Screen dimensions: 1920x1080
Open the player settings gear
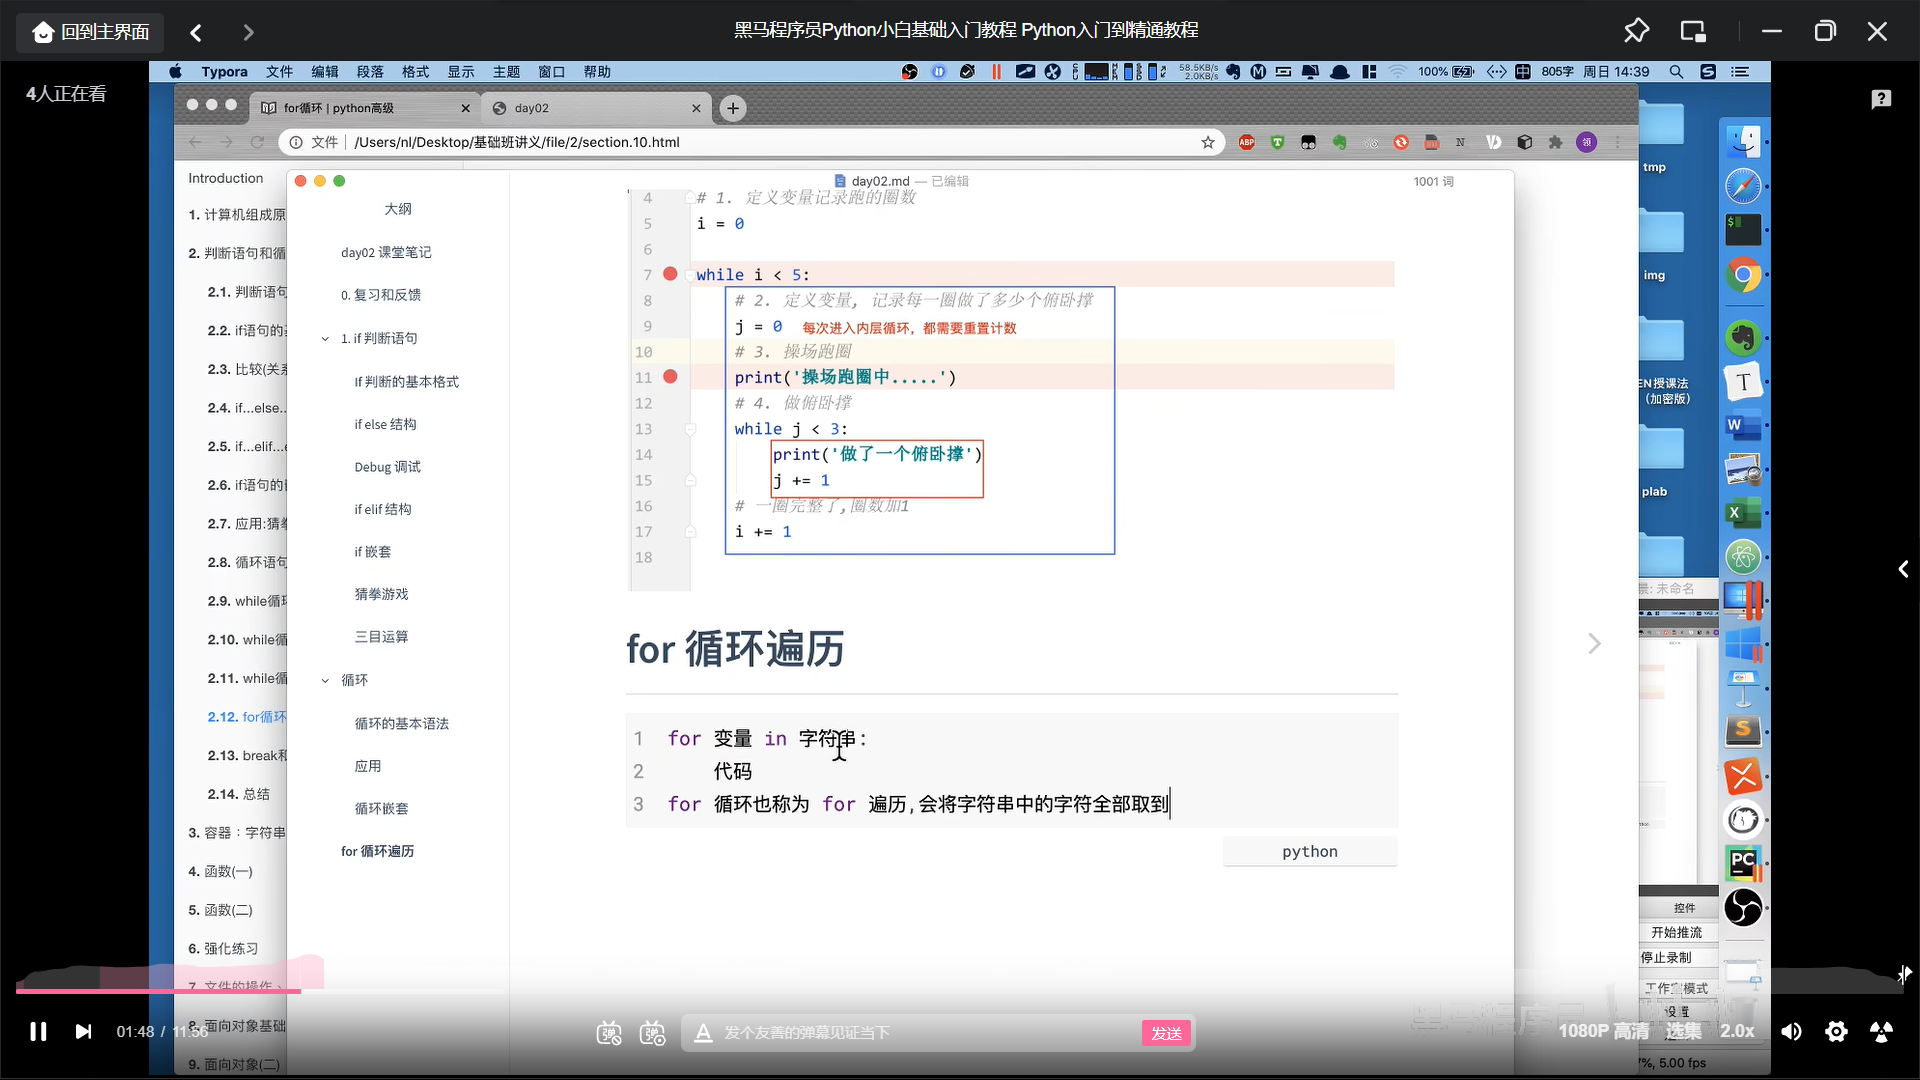(1836, 1031)
